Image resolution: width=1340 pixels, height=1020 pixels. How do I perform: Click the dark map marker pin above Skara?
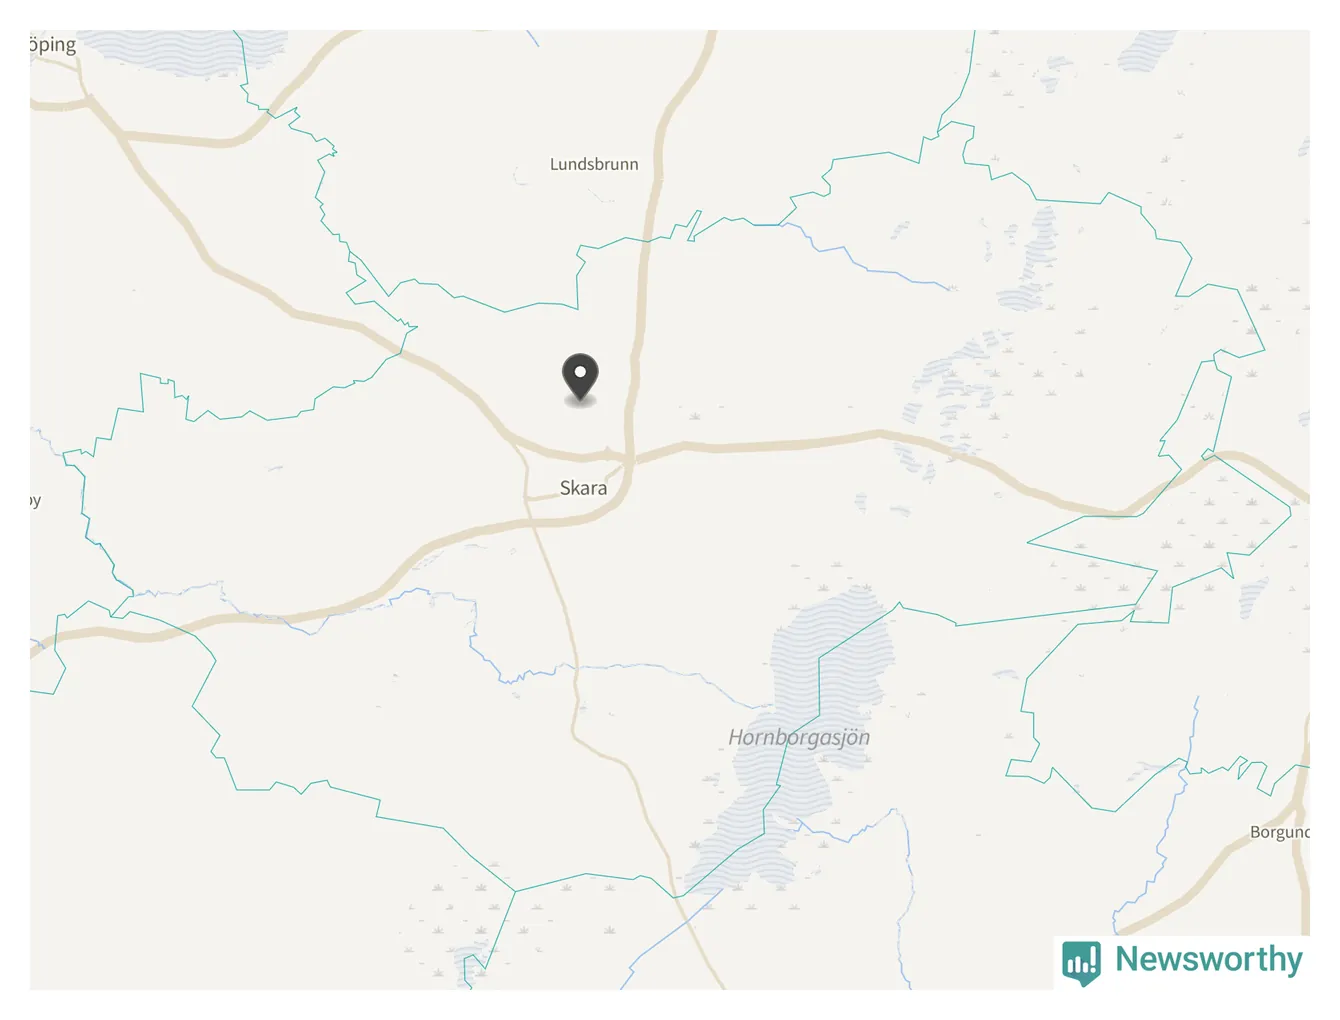(x=580, y=379)
